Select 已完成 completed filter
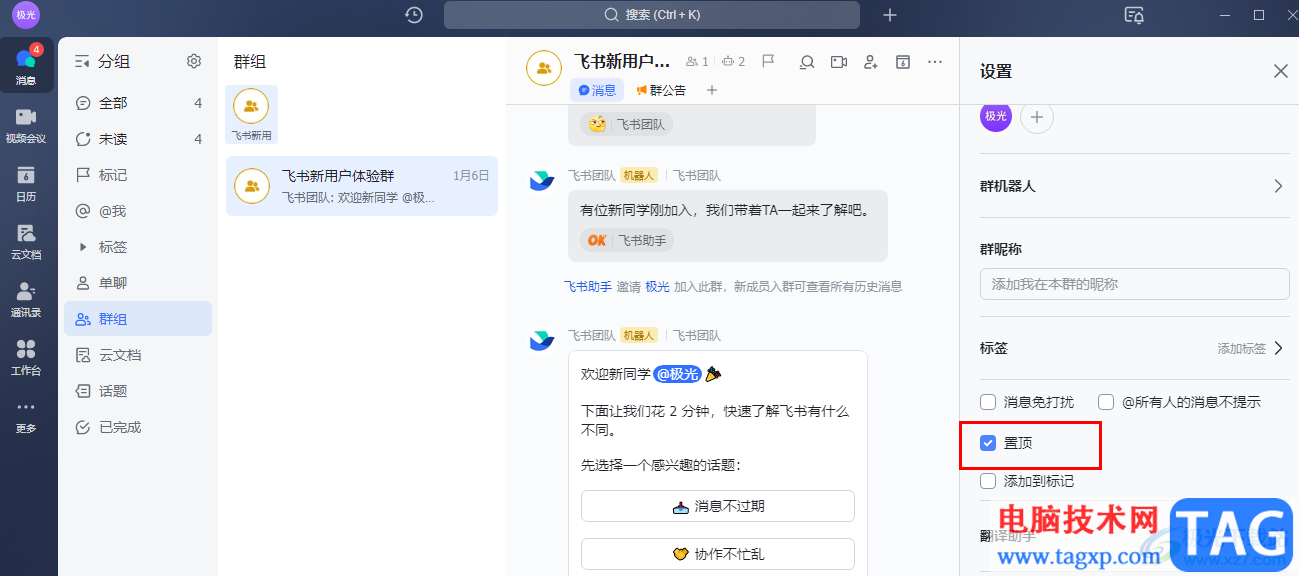The height and width of the screenshot is (576, 1299). coord(138,427)
